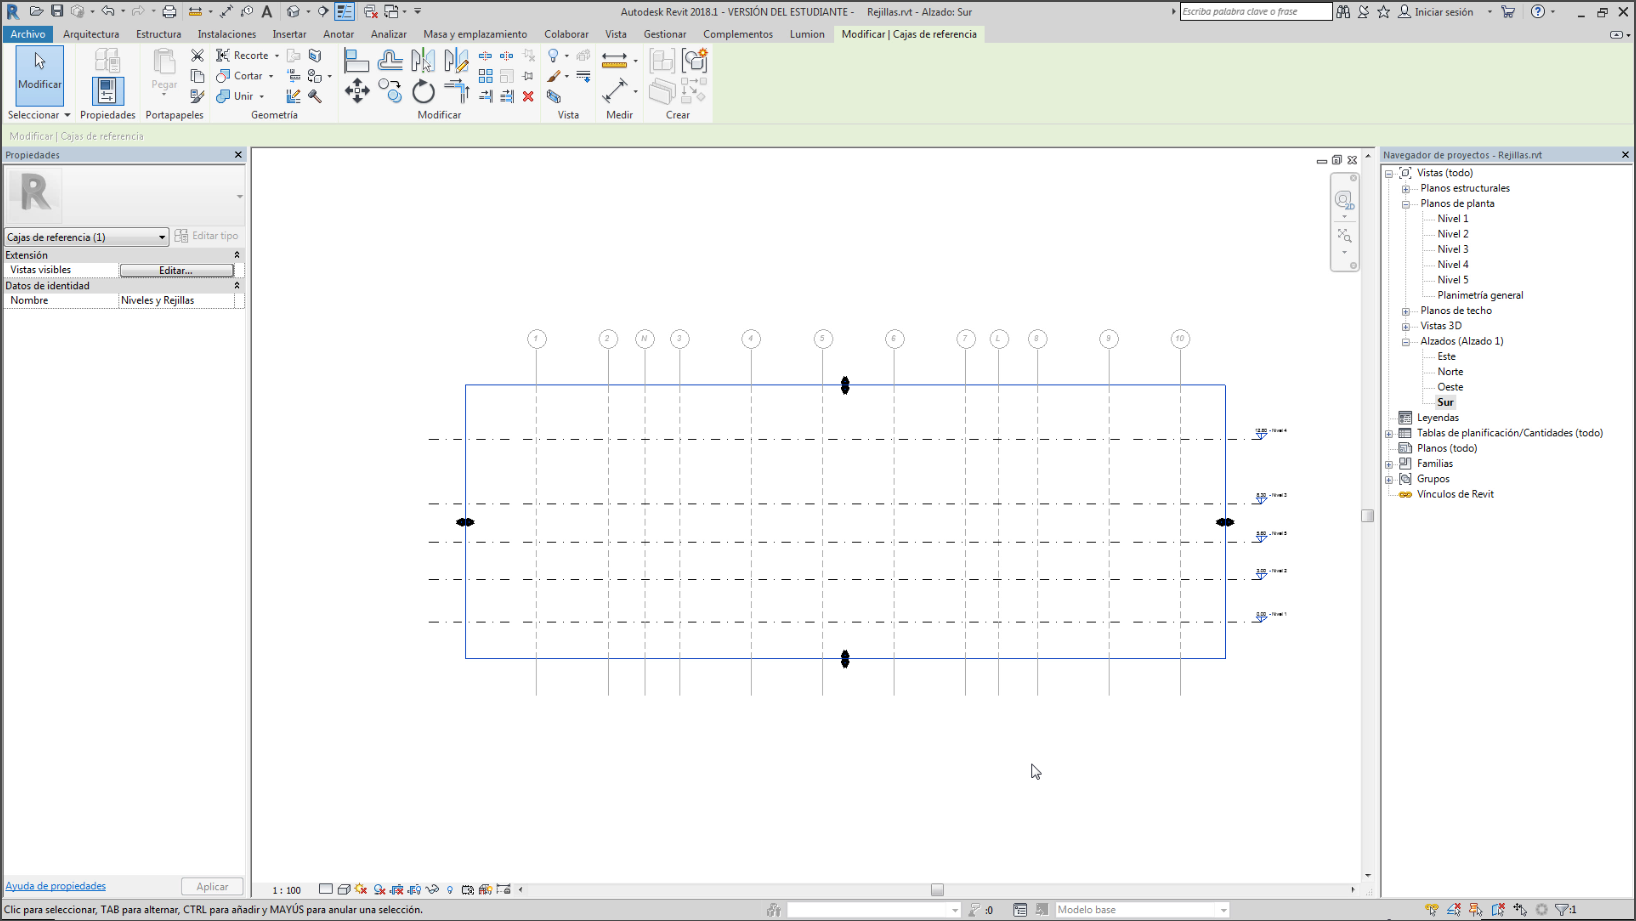The image size is (1636, 921).
Task: Click the Undo arrow in quick access toolbar
Action: pyautogui.click(x=107, y=12)
